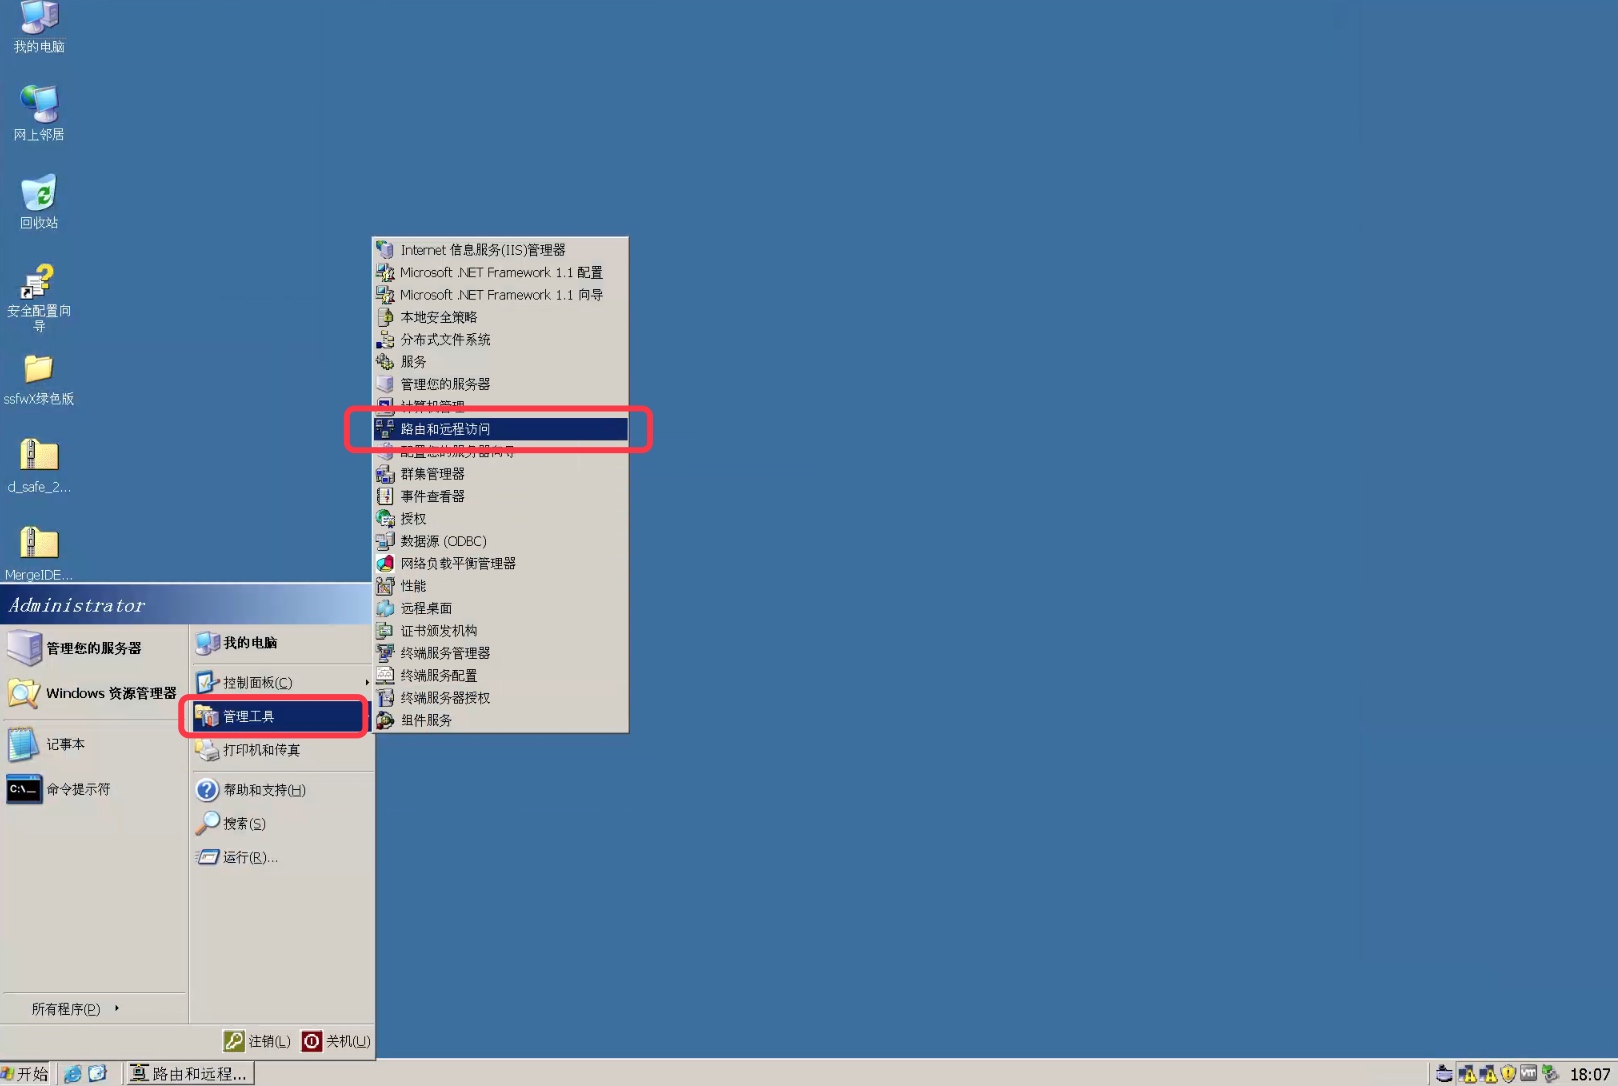The image size is (1618, 1086).
Task: Select 路由和远程访问 menu entry
Action: pyautogui.click(x=500, y=429)
